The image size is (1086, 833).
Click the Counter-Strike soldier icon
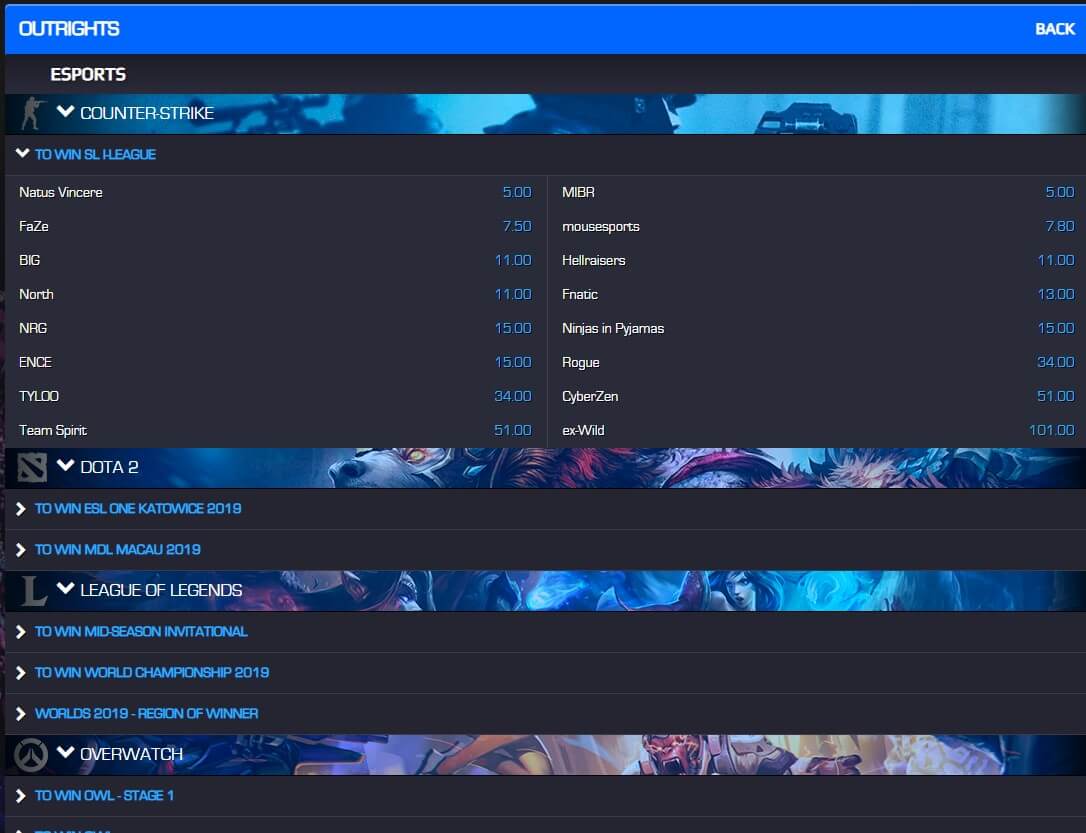pyautogui.click(x=33, y=113)
